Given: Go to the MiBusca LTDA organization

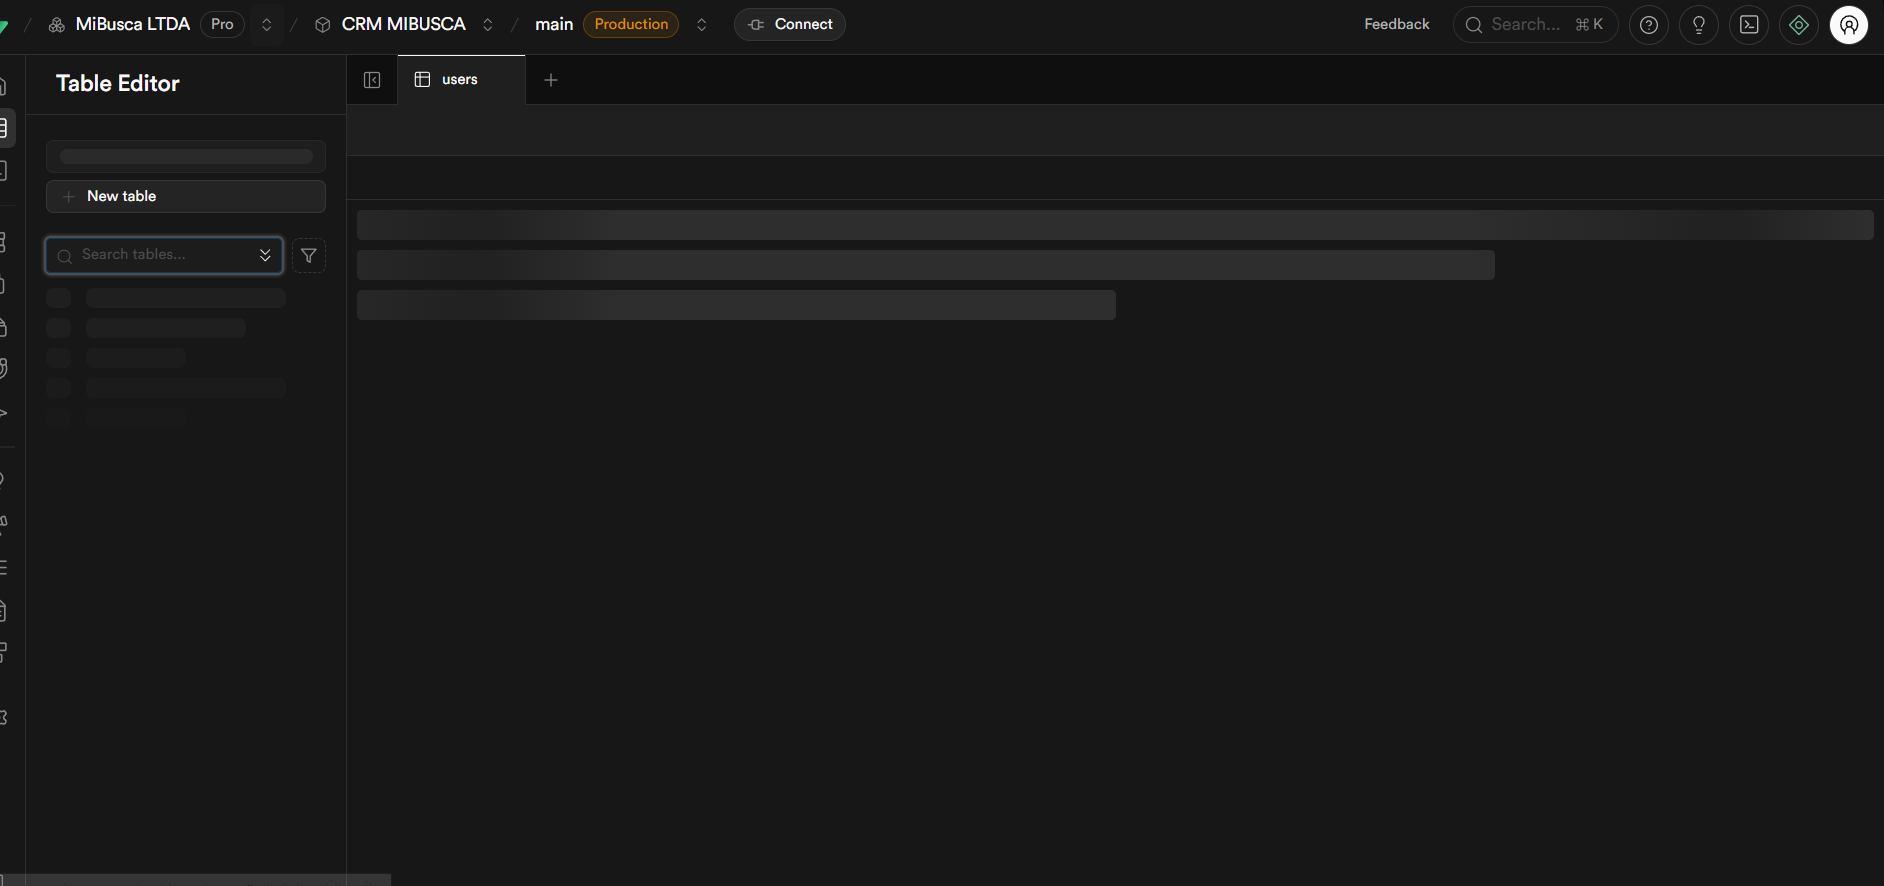Looking at the screenshot, I should 132,24.
